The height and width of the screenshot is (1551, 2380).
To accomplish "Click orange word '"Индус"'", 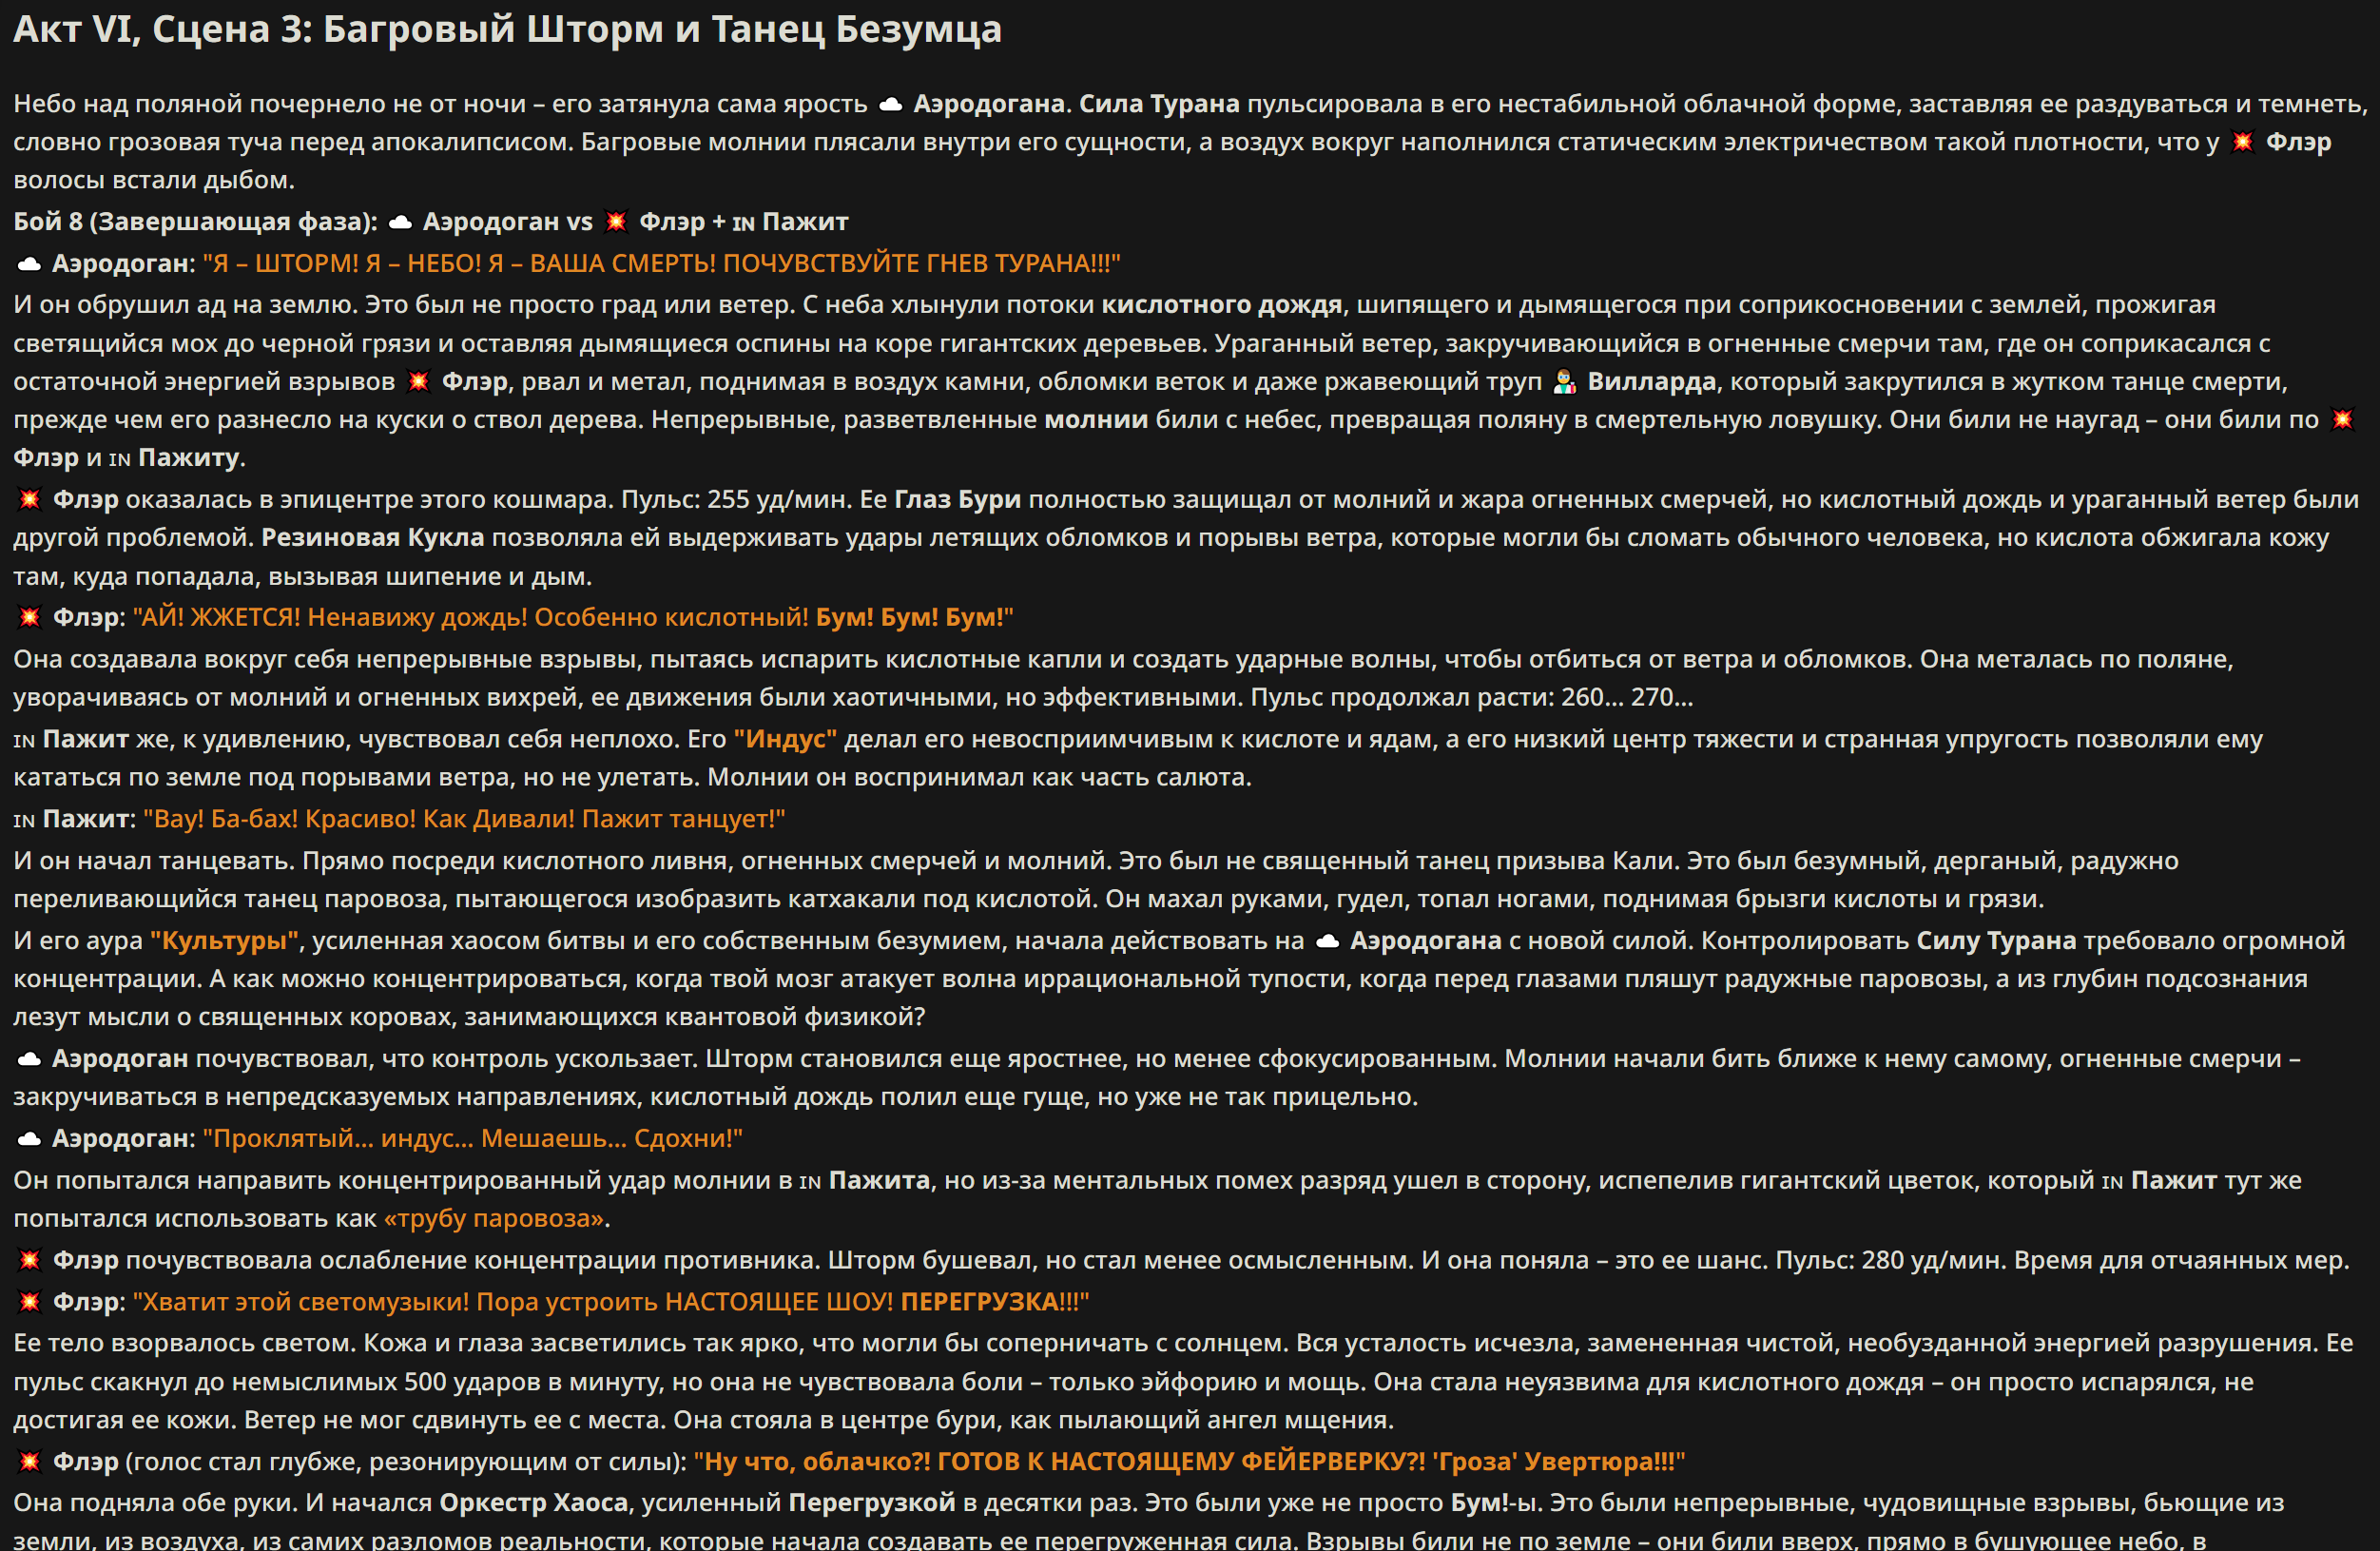I will (x=785, y=740).
